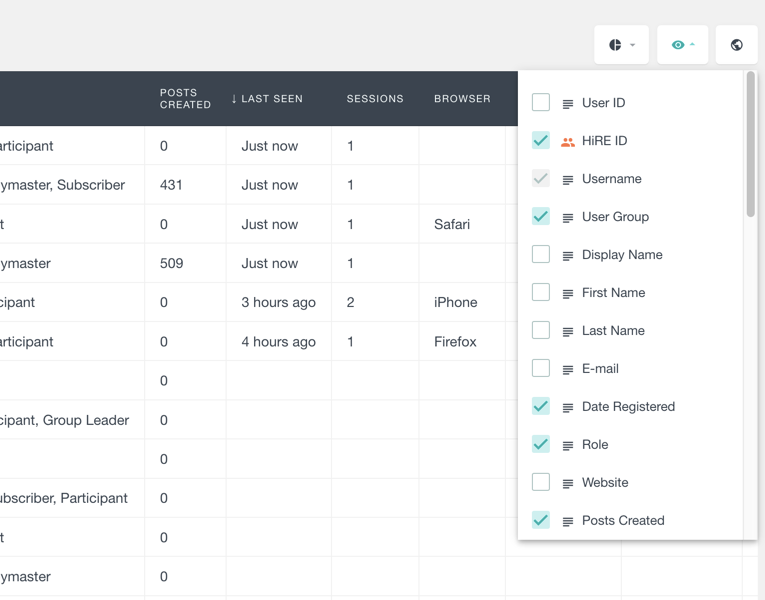This screenshot has width=765, height=600.
Task: Check the E-mail column checkbox
Action: click(541, 368)
